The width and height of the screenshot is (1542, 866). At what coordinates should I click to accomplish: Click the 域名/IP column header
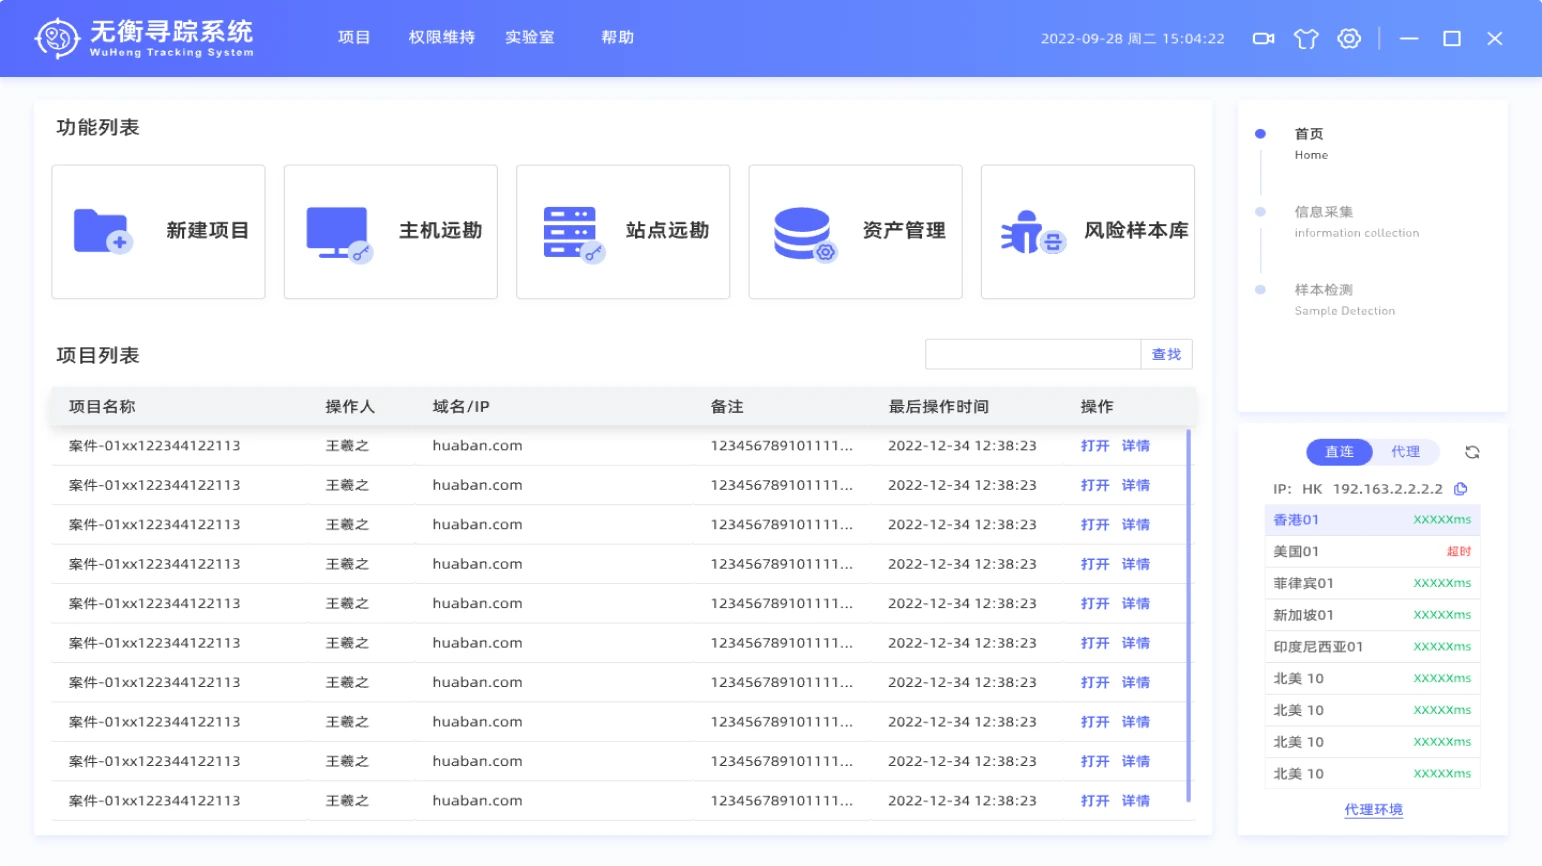(x=461, y=407)
